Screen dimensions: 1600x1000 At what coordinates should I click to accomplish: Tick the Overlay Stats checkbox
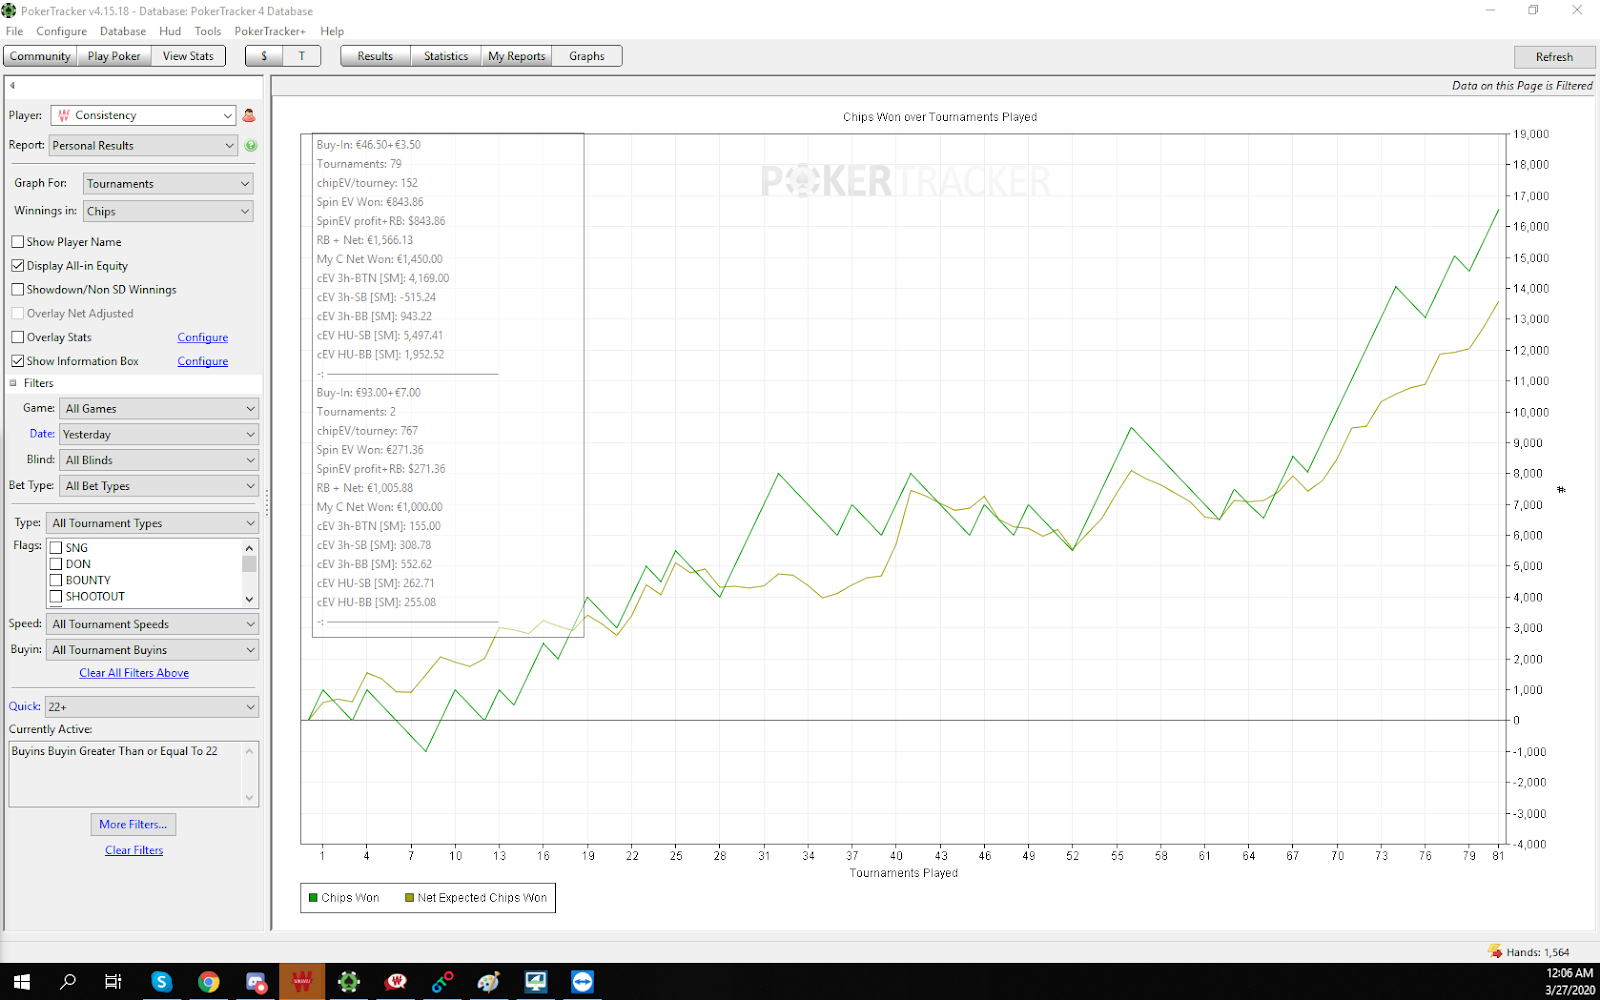[x=18, y=338]
